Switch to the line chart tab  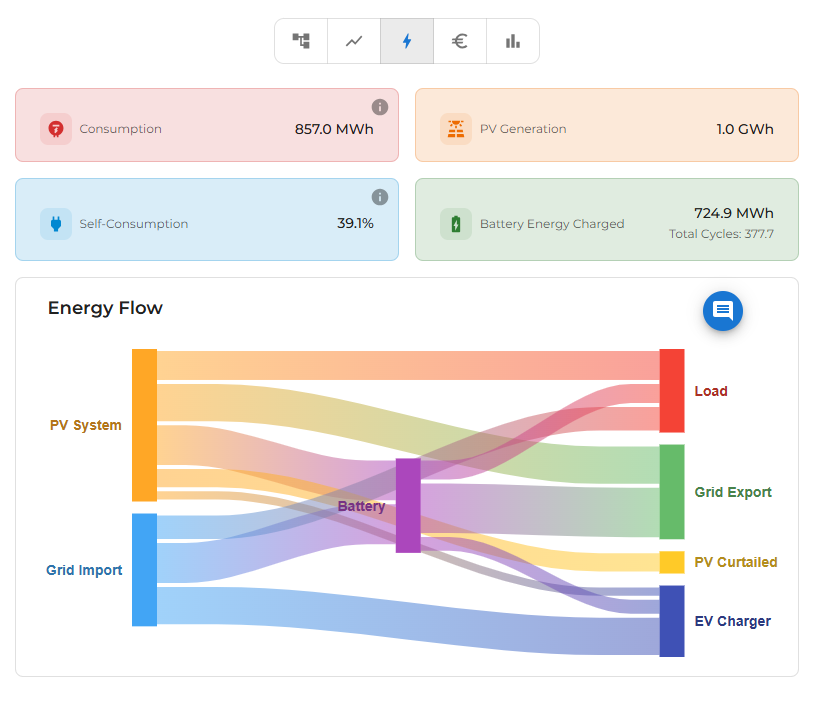click(354, 41)
